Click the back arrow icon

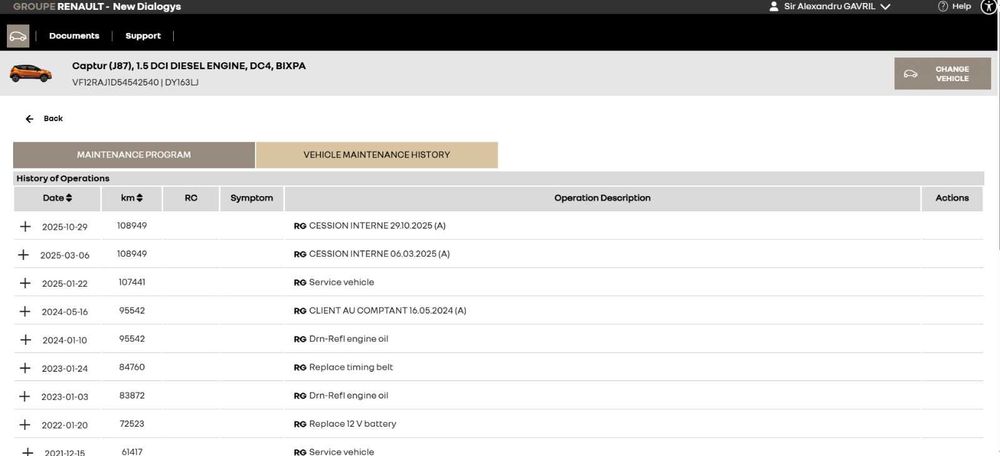(29, 119)
